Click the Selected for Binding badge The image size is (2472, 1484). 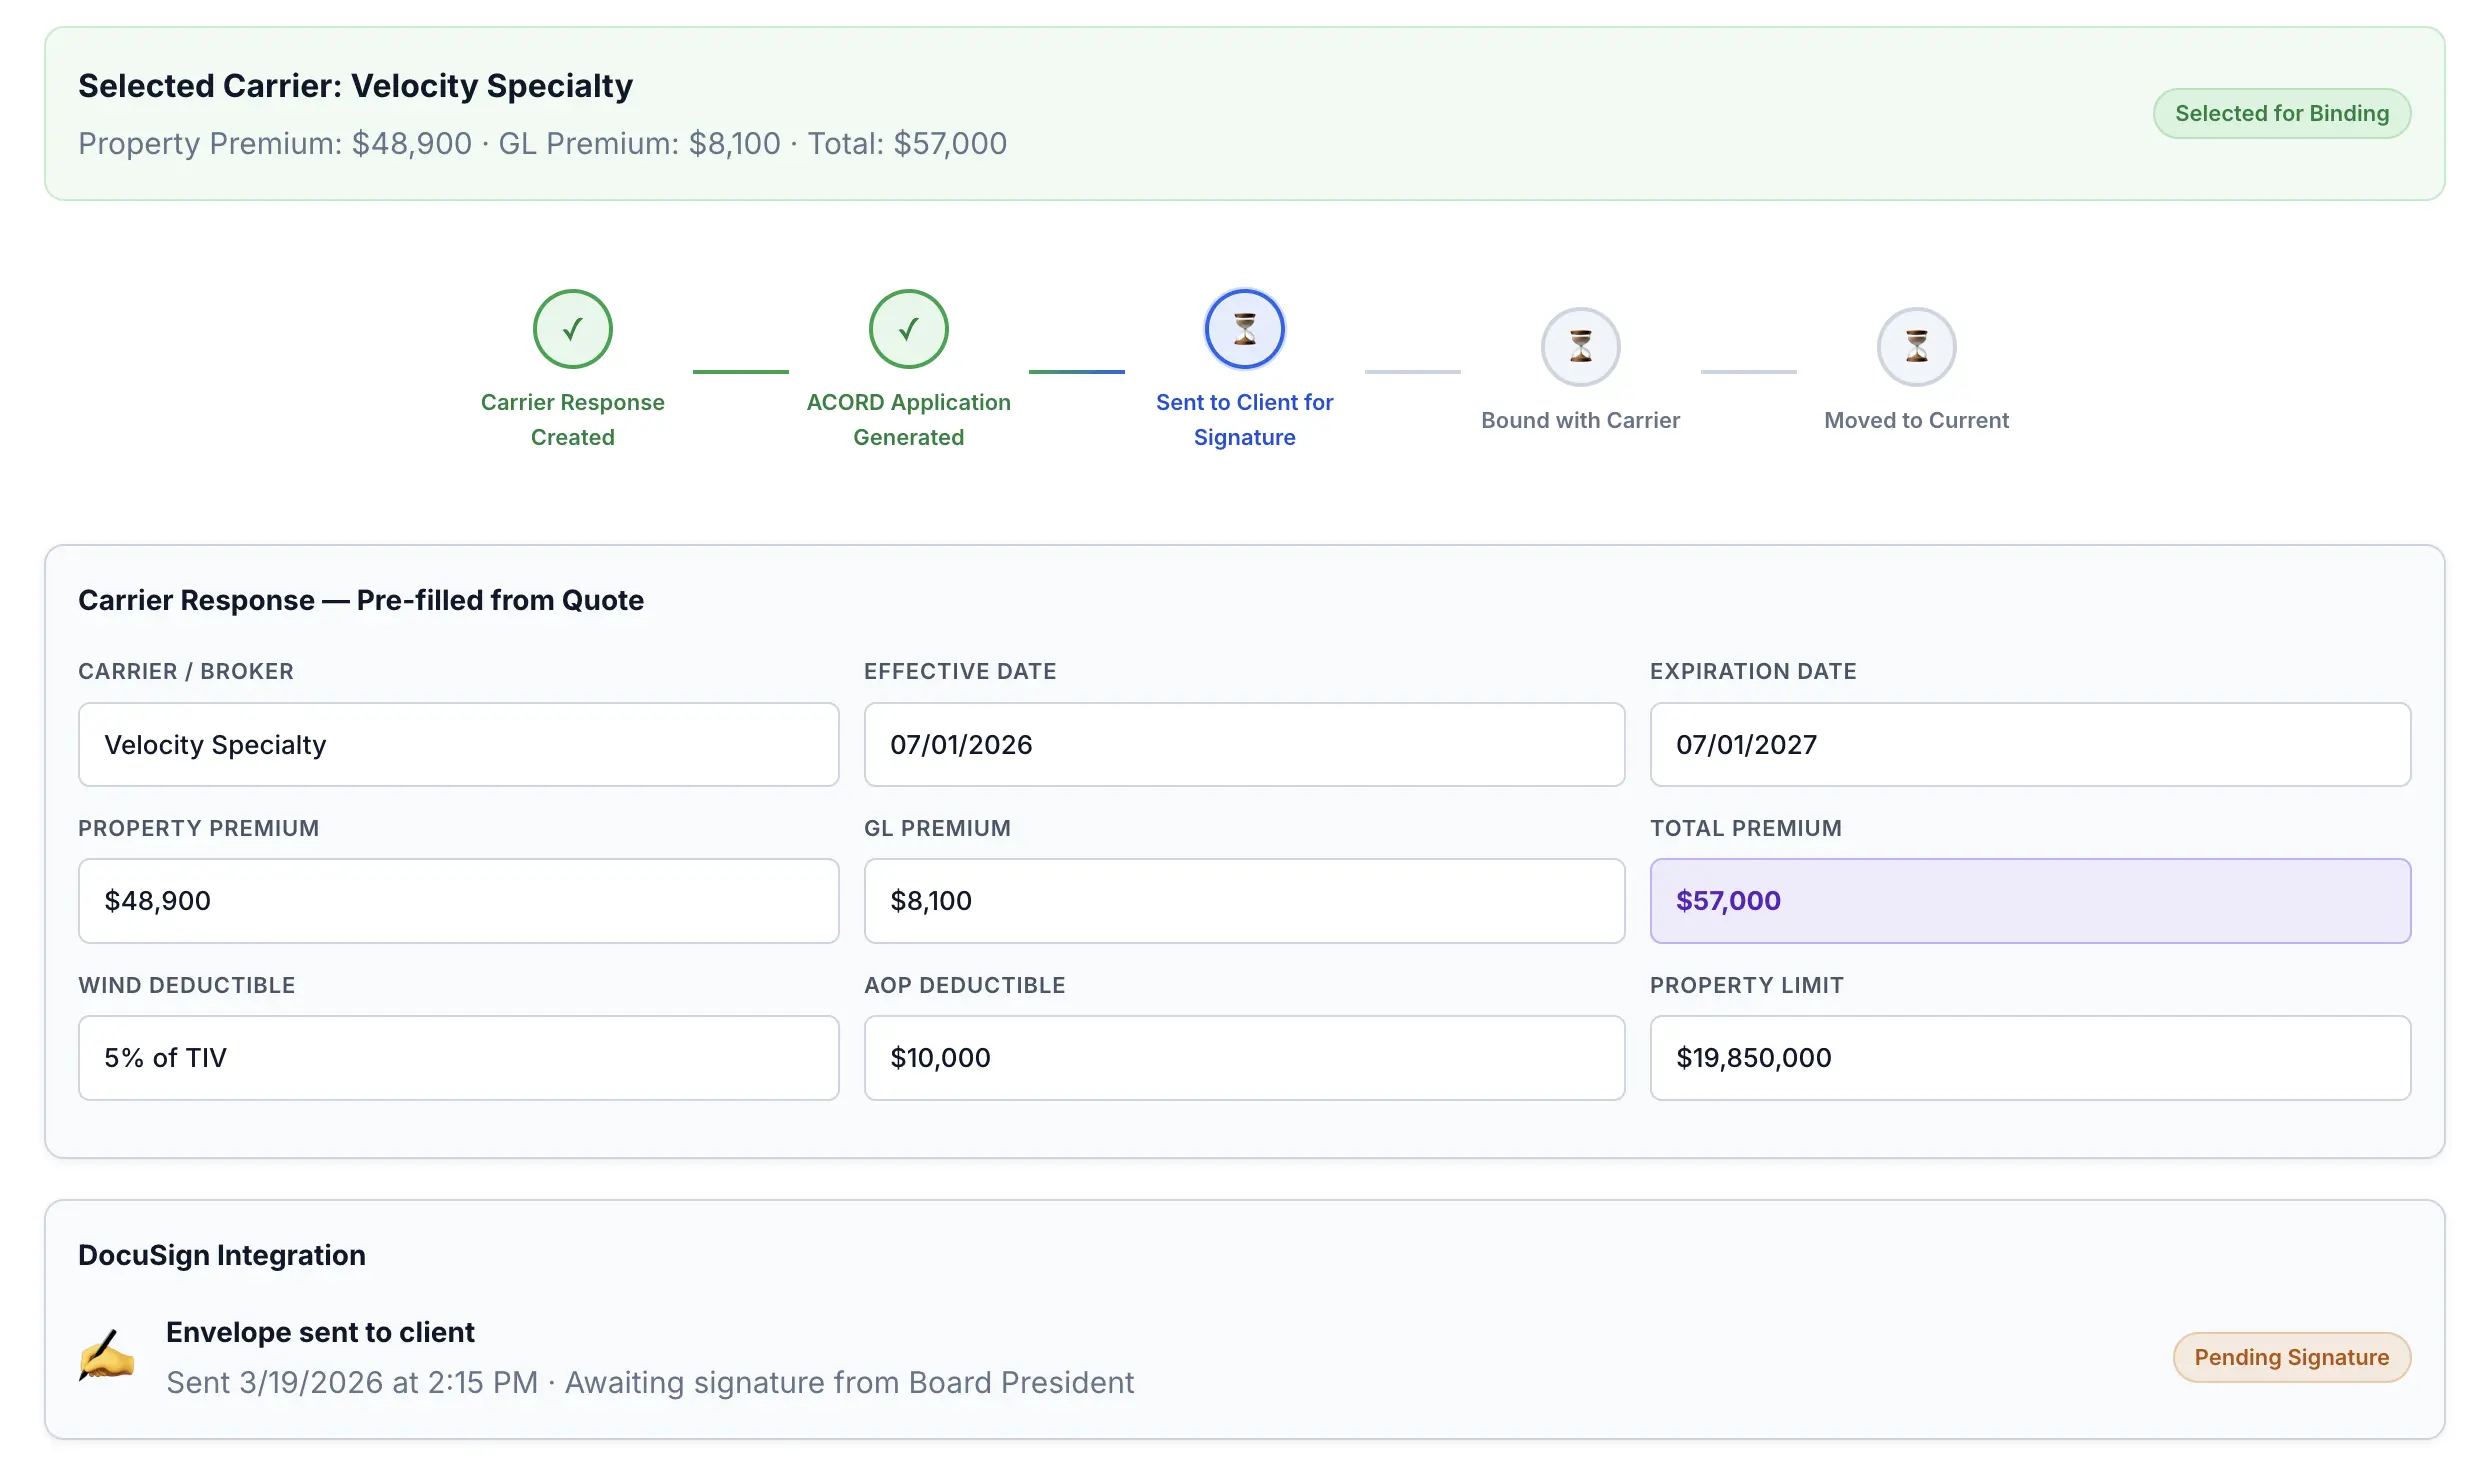tap(2281, 113)
